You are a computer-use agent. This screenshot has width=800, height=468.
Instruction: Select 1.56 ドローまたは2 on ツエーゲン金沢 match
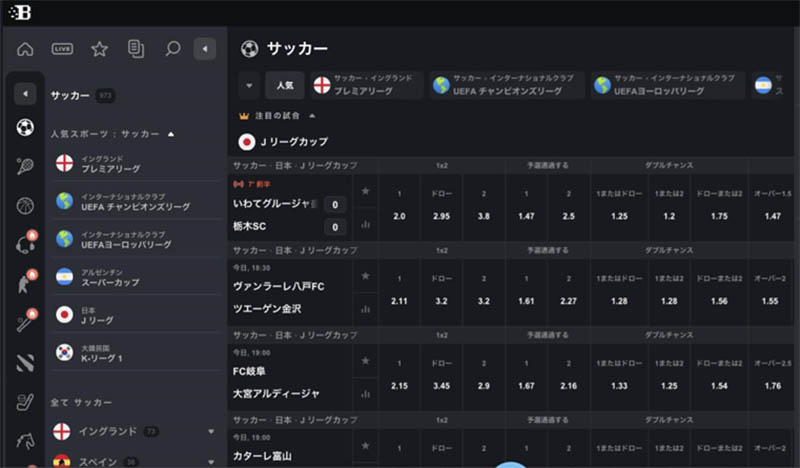point(719,292)
